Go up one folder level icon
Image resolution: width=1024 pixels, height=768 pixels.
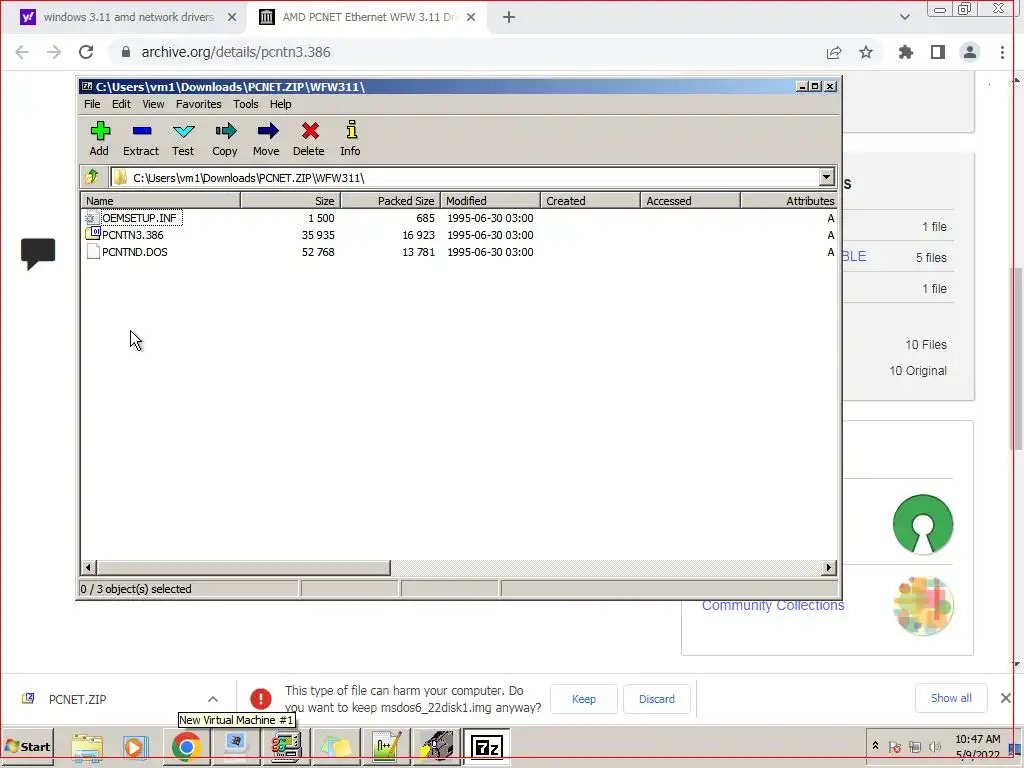92,177
